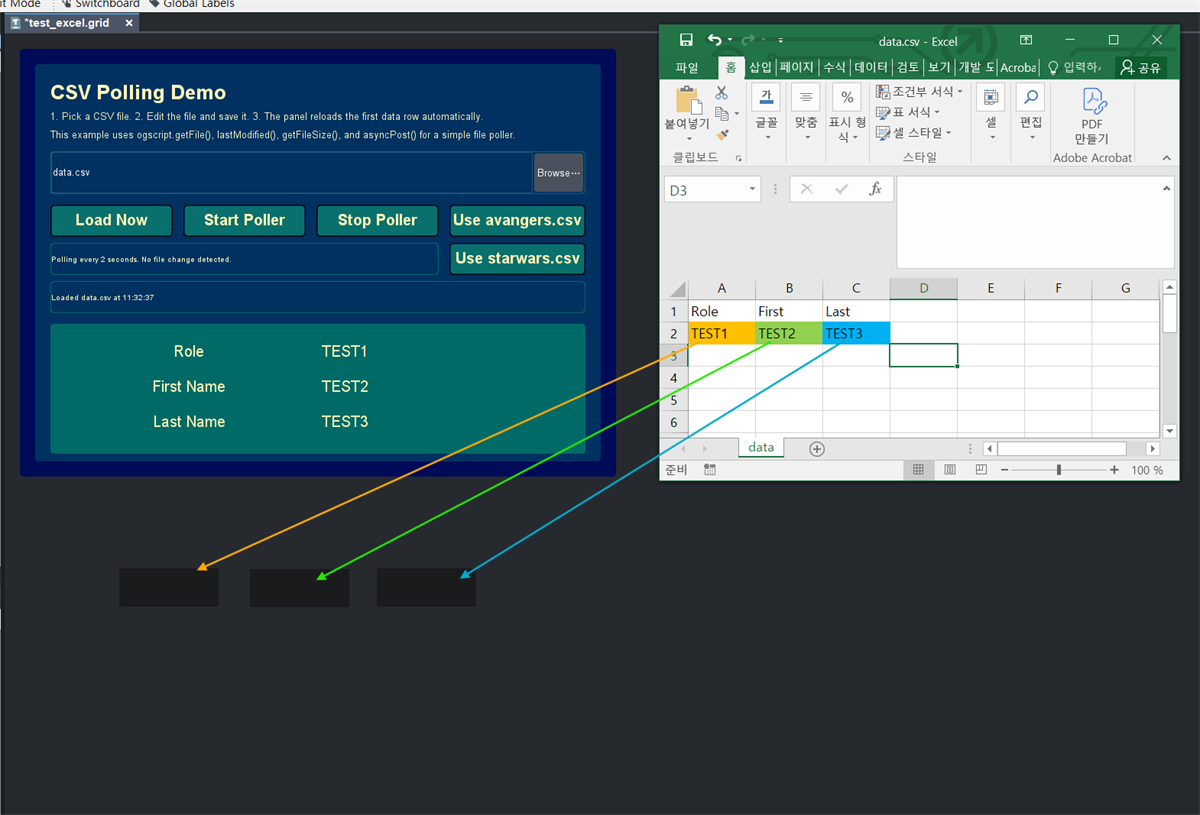This screenshot has height=815, width=1200.
Task: Select the Format Painter brush
Action: pyautogui.click(x=722, y=136)
